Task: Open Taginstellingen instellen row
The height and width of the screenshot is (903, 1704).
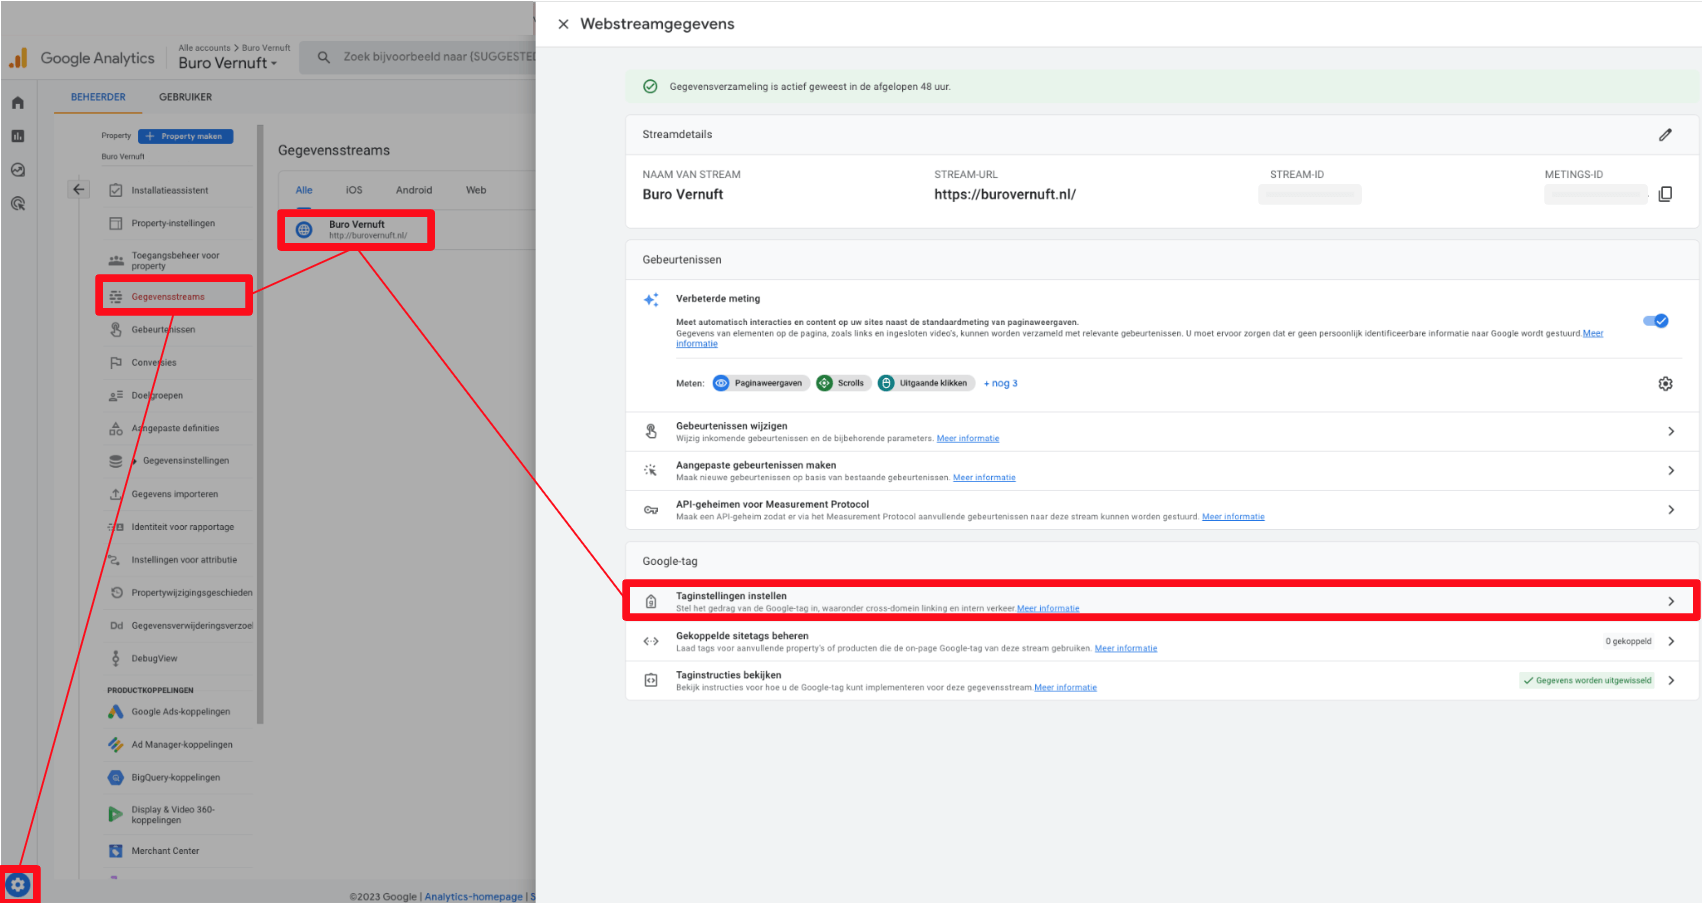Action: [x=1160, y=601]
